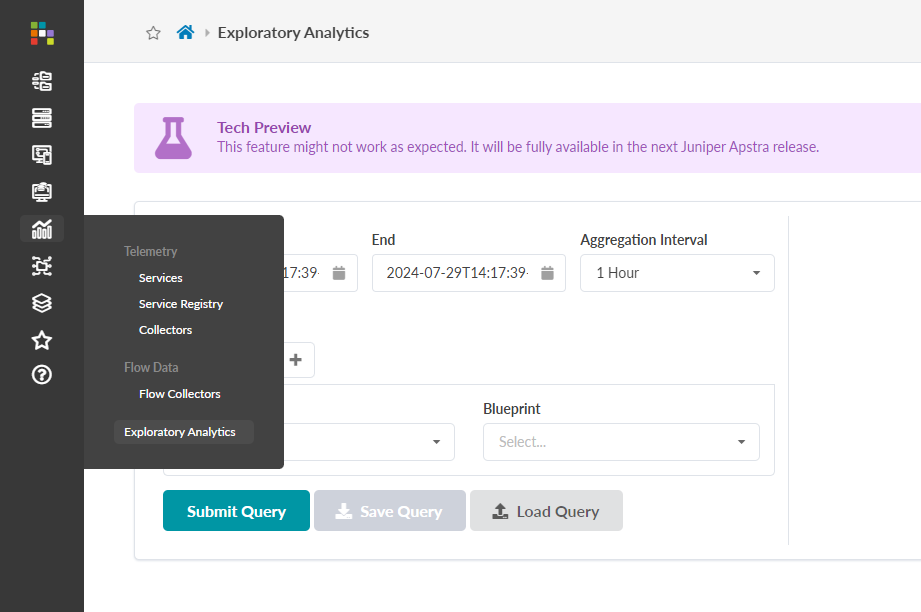Select Services under Telemetry menu
This screenshot has height=612, width=921.
coord(161,278)
